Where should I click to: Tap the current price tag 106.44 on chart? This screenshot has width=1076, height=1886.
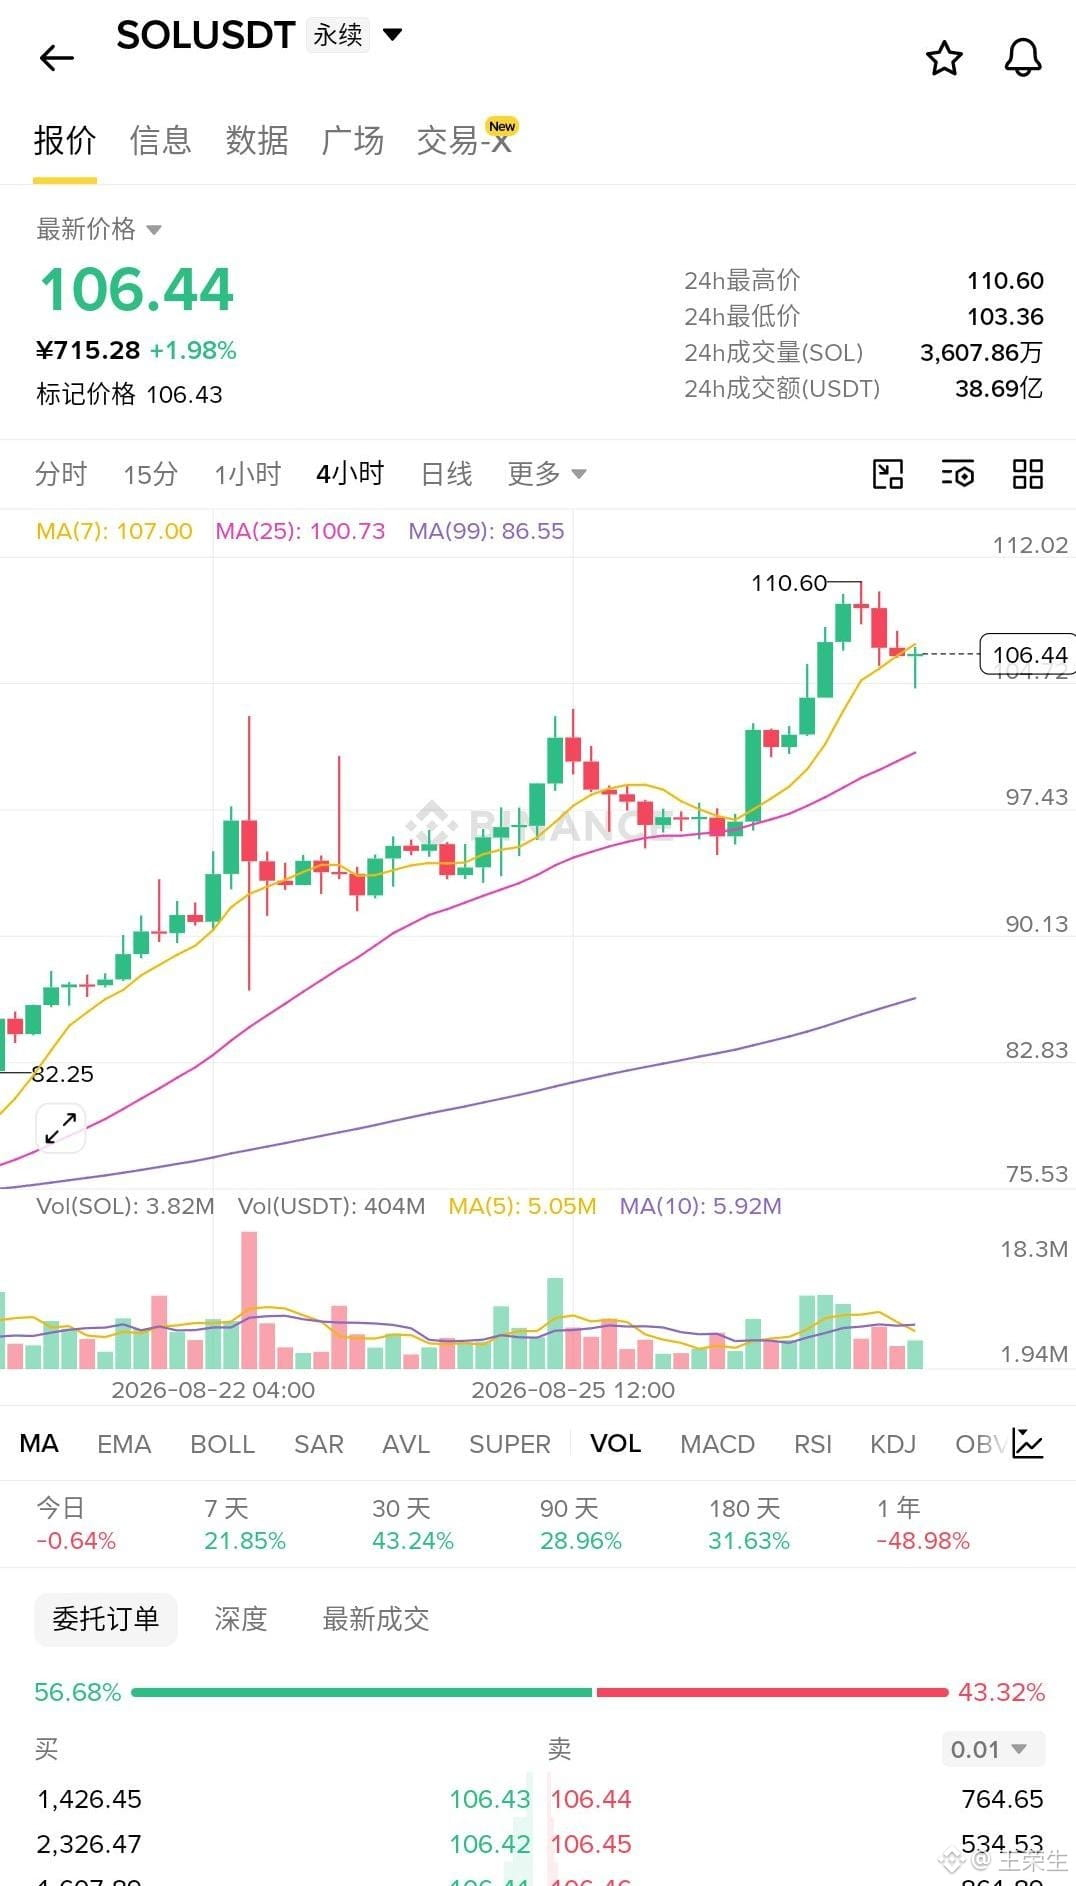1029,654
